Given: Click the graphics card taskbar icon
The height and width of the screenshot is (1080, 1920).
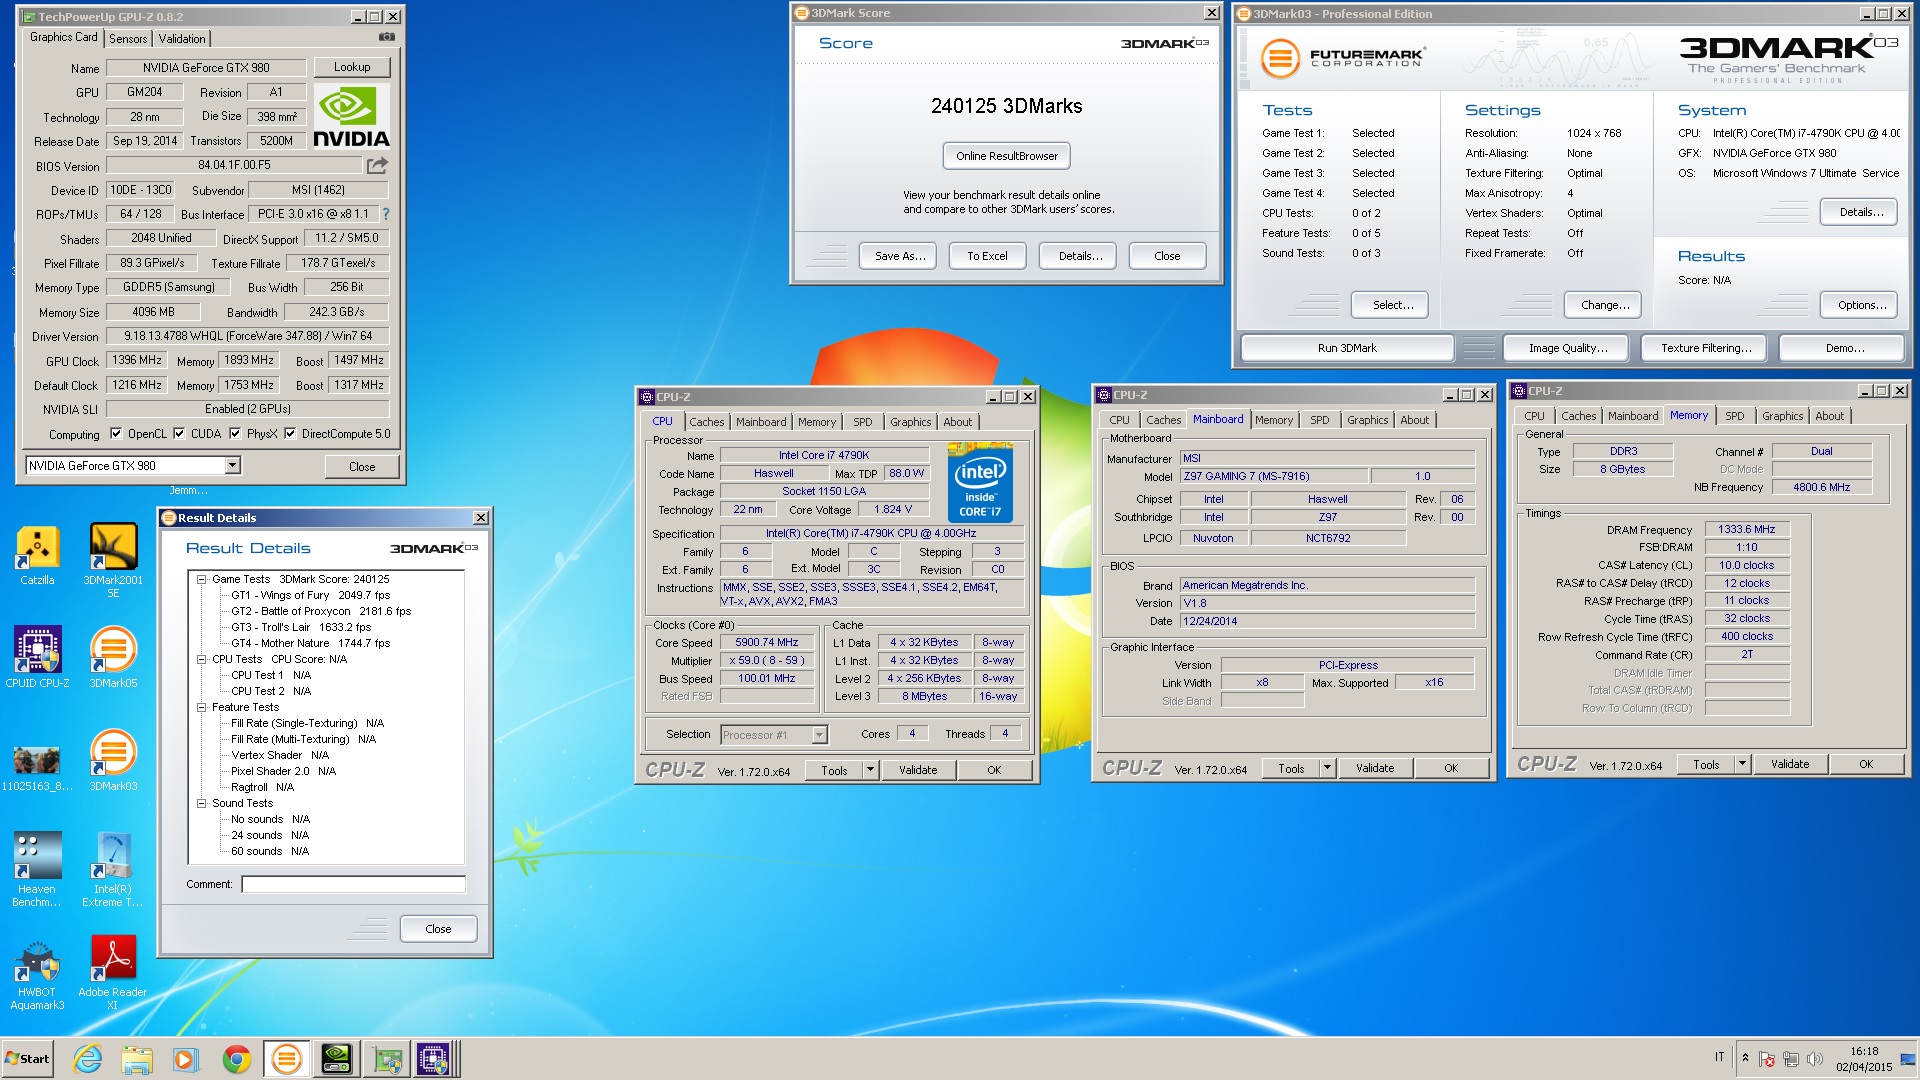Looking at the screenshot, I should tap(387, 1059).
